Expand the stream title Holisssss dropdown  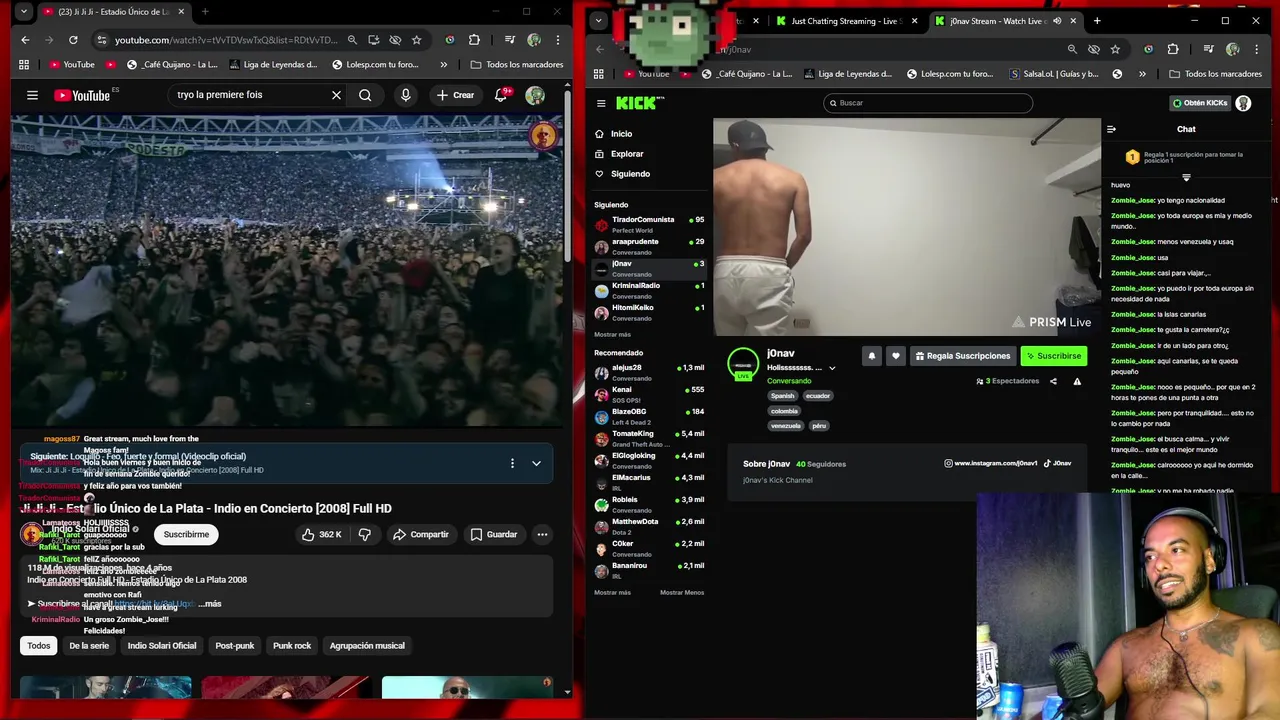point(832,368)
